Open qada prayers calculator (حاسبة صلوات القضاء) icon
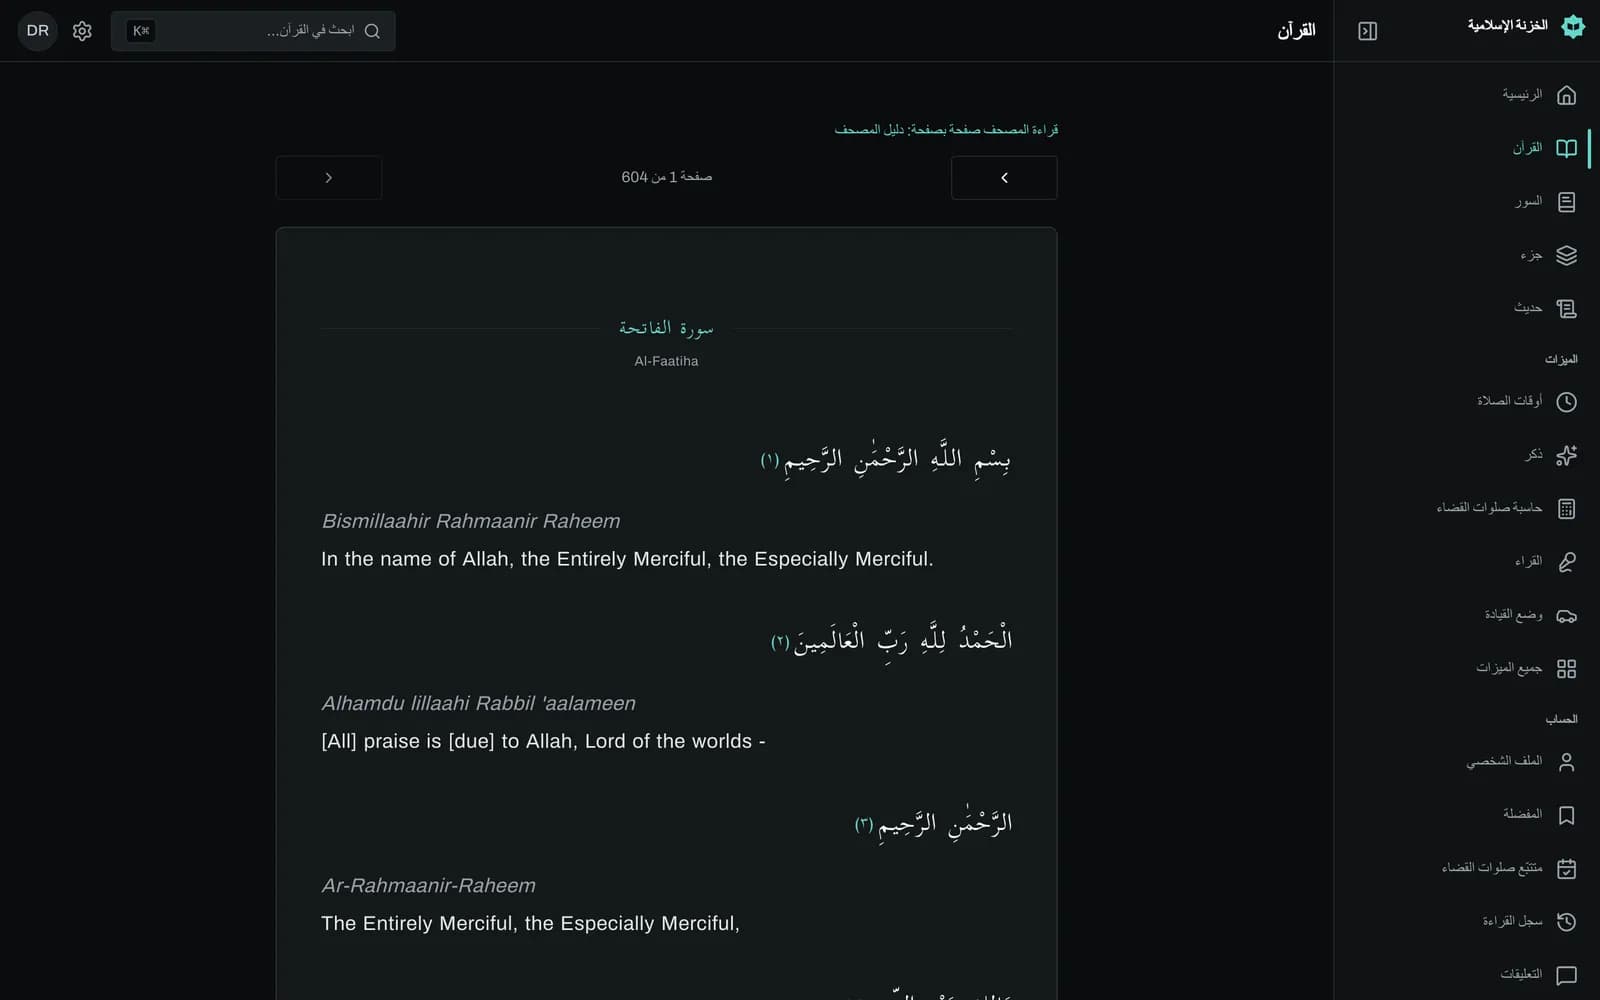The image size is (1600, 1000). click(x=1566, y=508)
